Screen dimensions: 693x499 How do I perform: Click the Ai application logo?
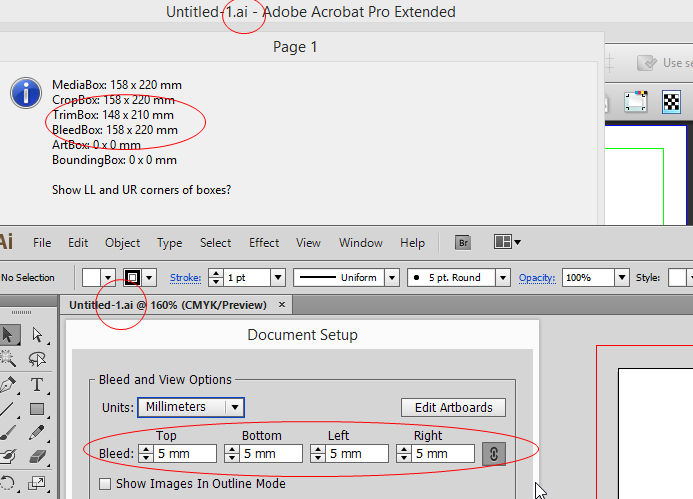(x=6, y=242)
